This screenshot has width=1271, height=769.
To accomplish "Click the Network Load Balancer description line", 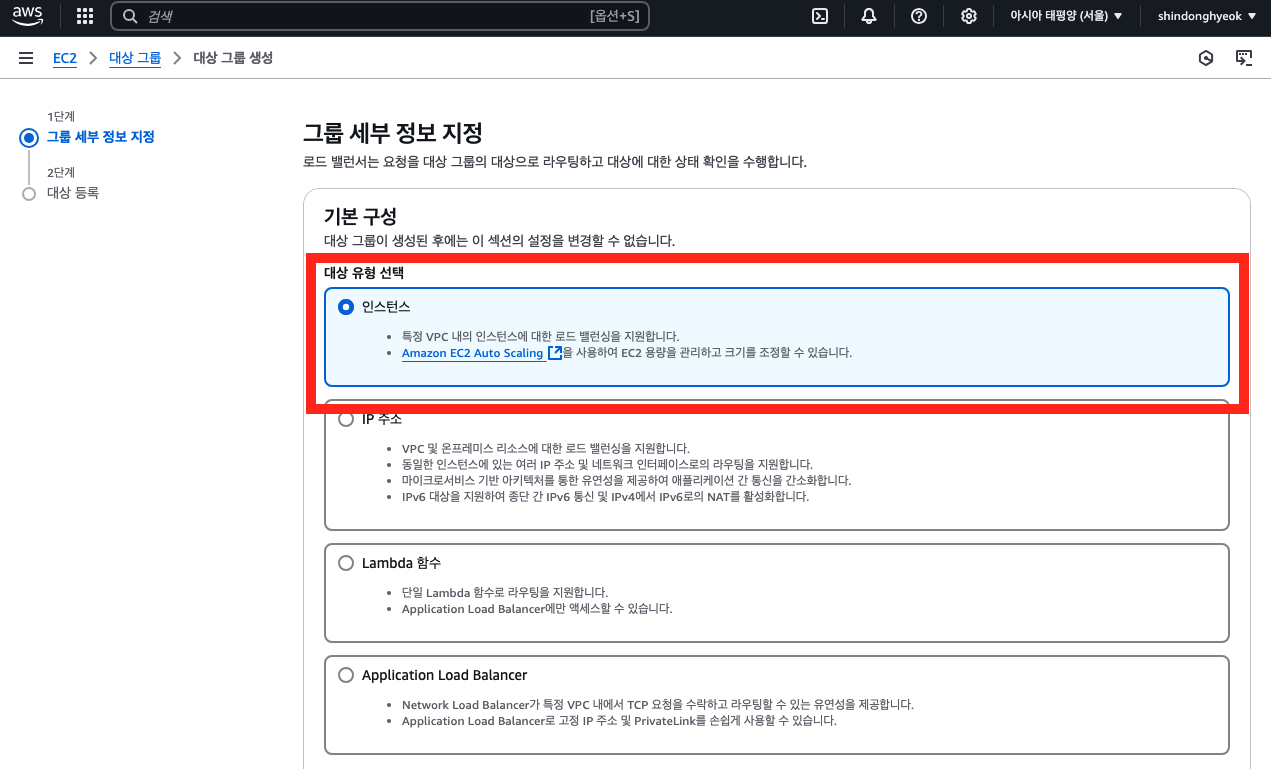I will click(658, 705).
